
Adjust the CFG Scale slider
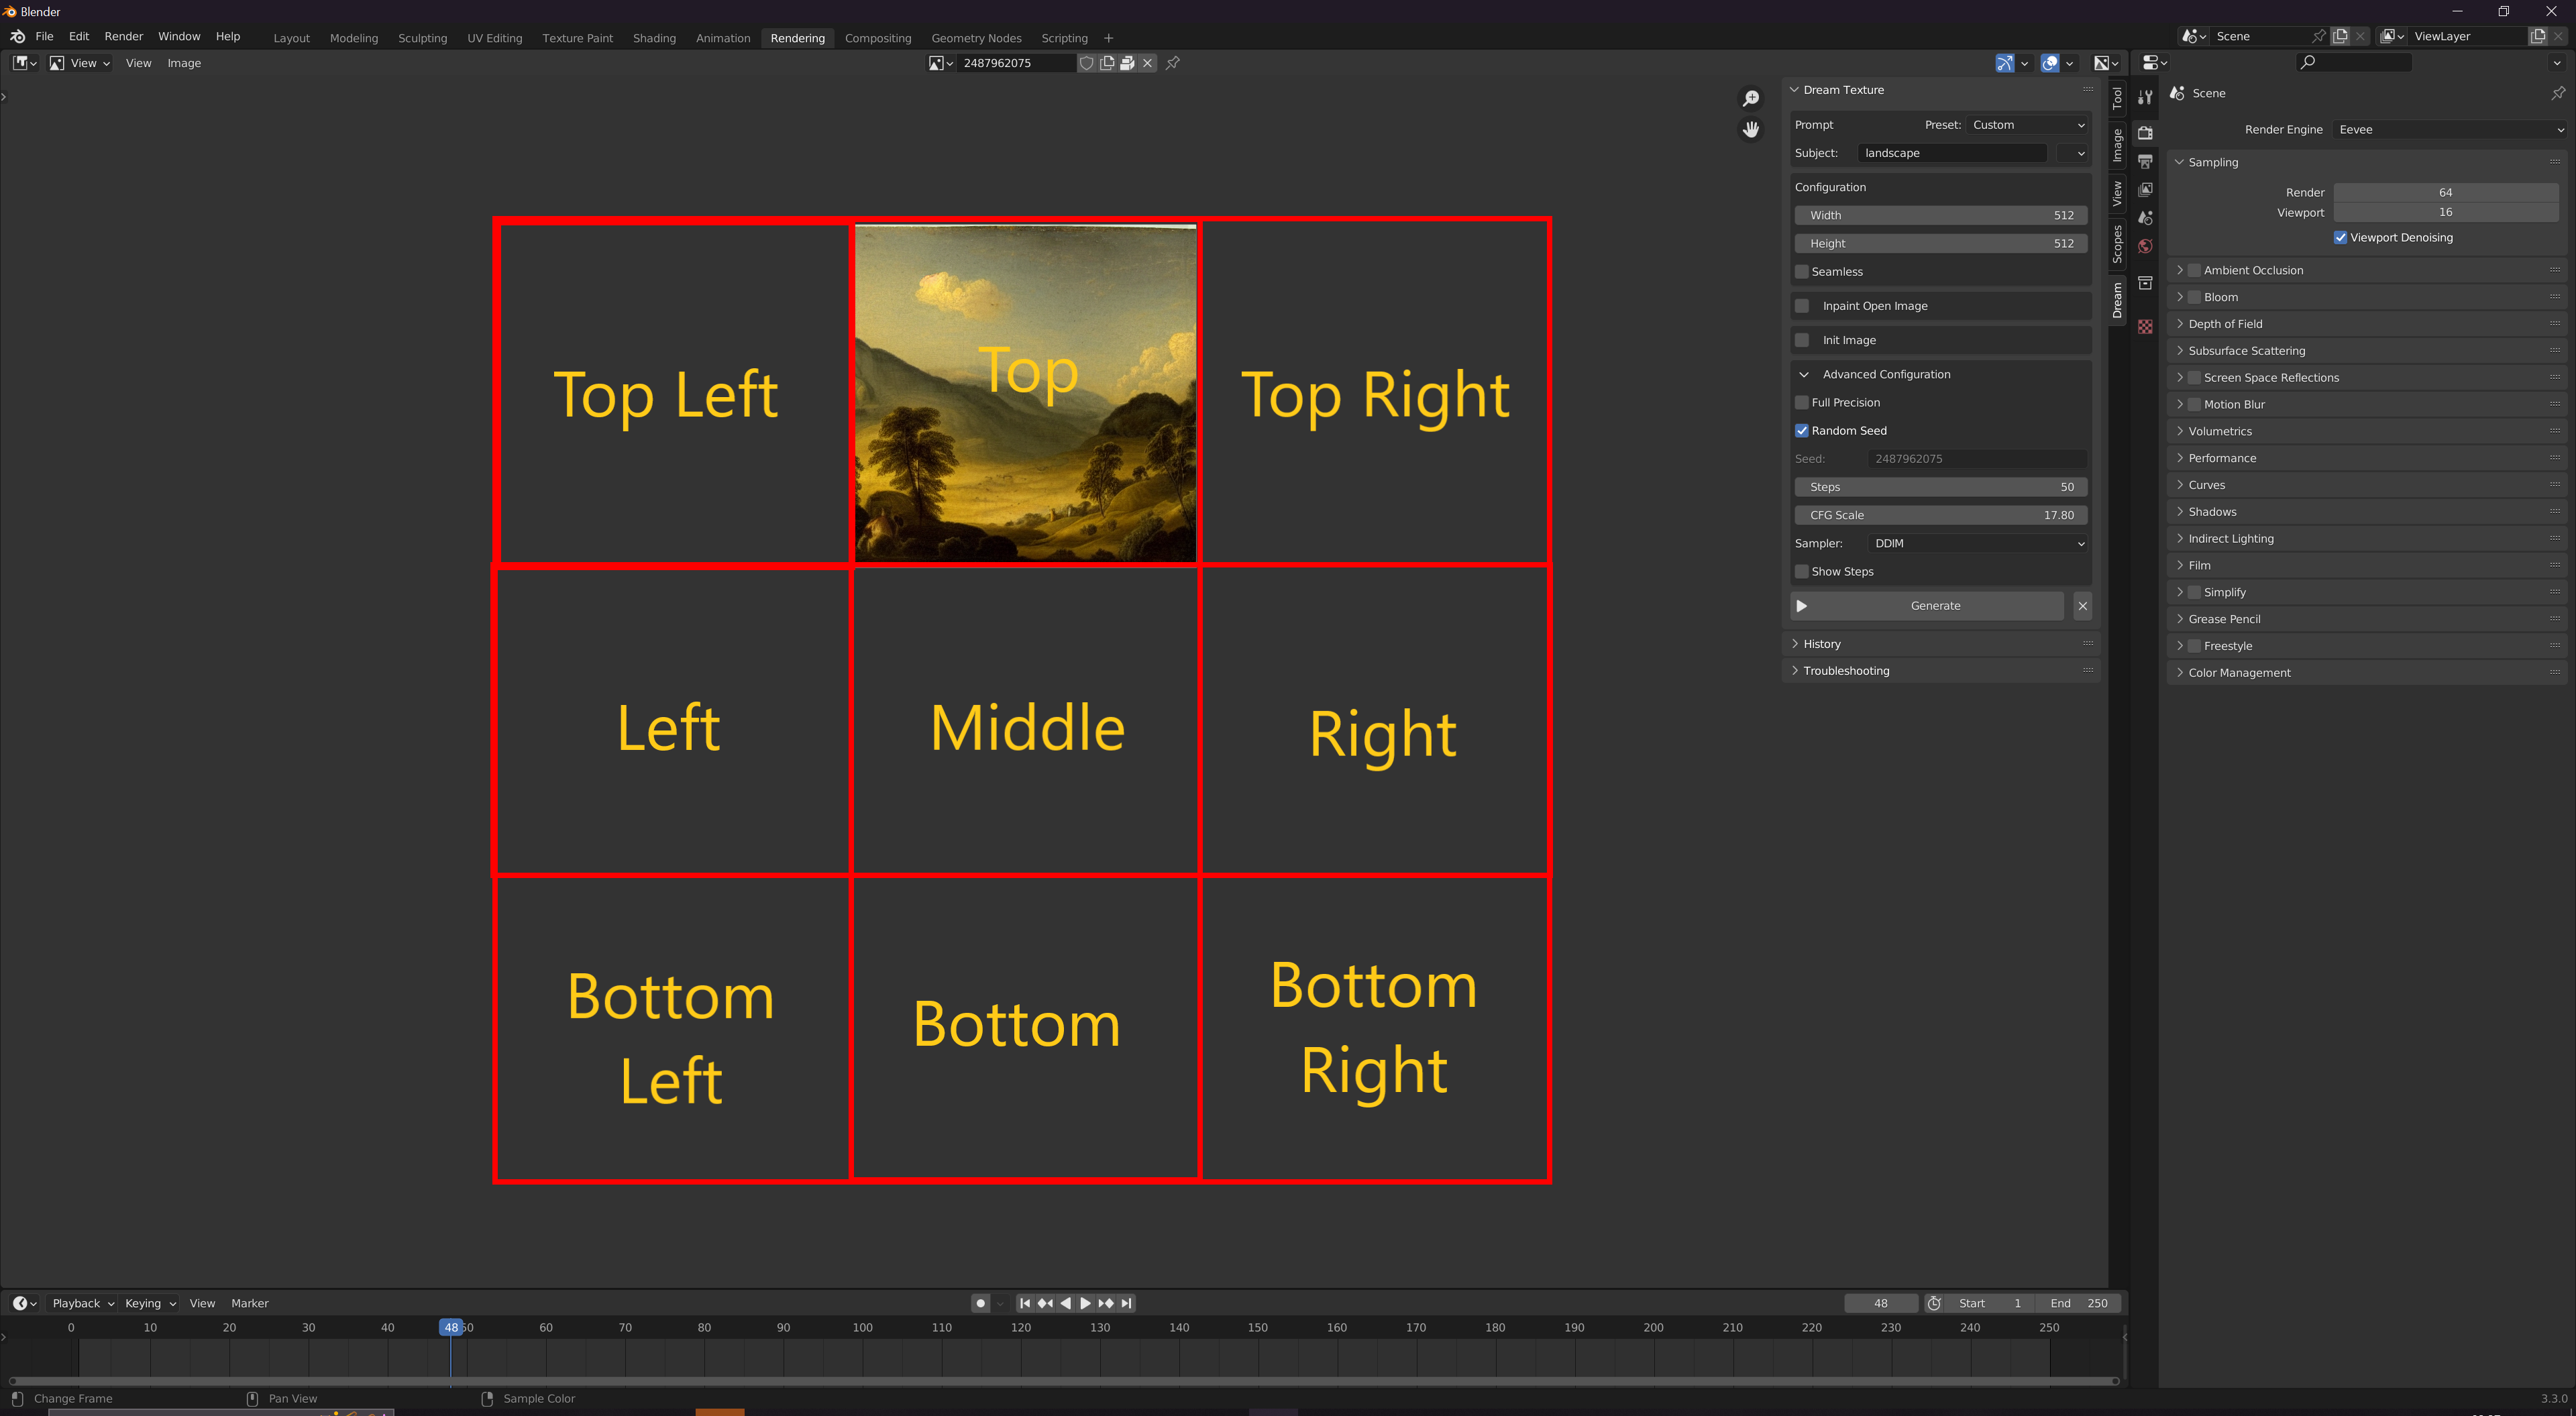tap(1940, 514)
